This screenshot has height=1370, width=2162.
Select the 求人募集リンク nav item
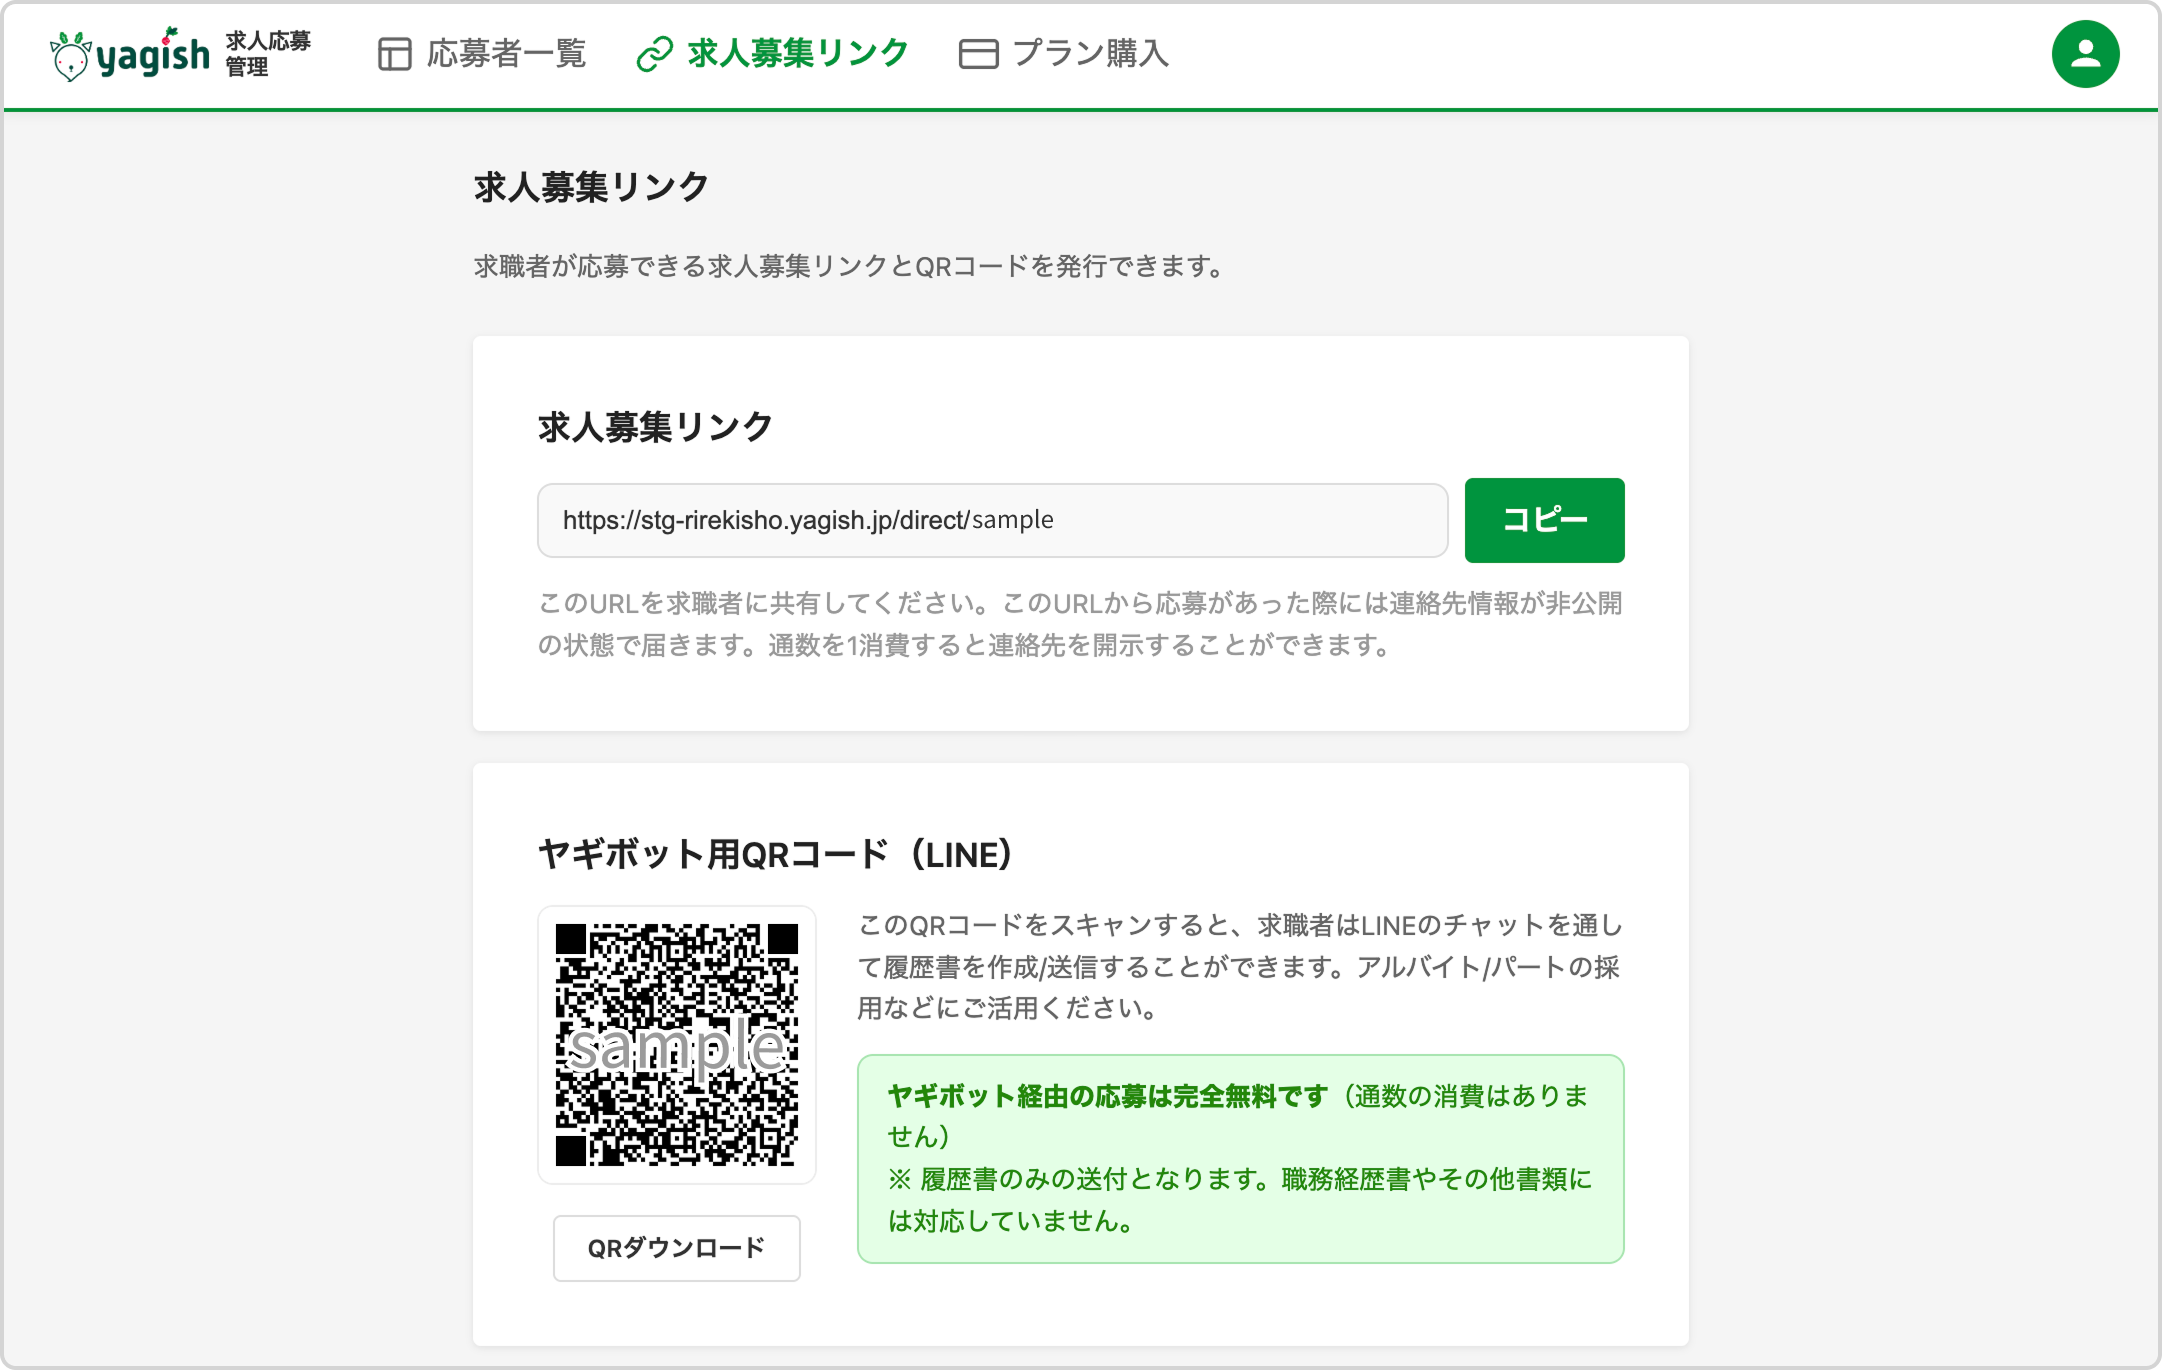click(772, 54)
